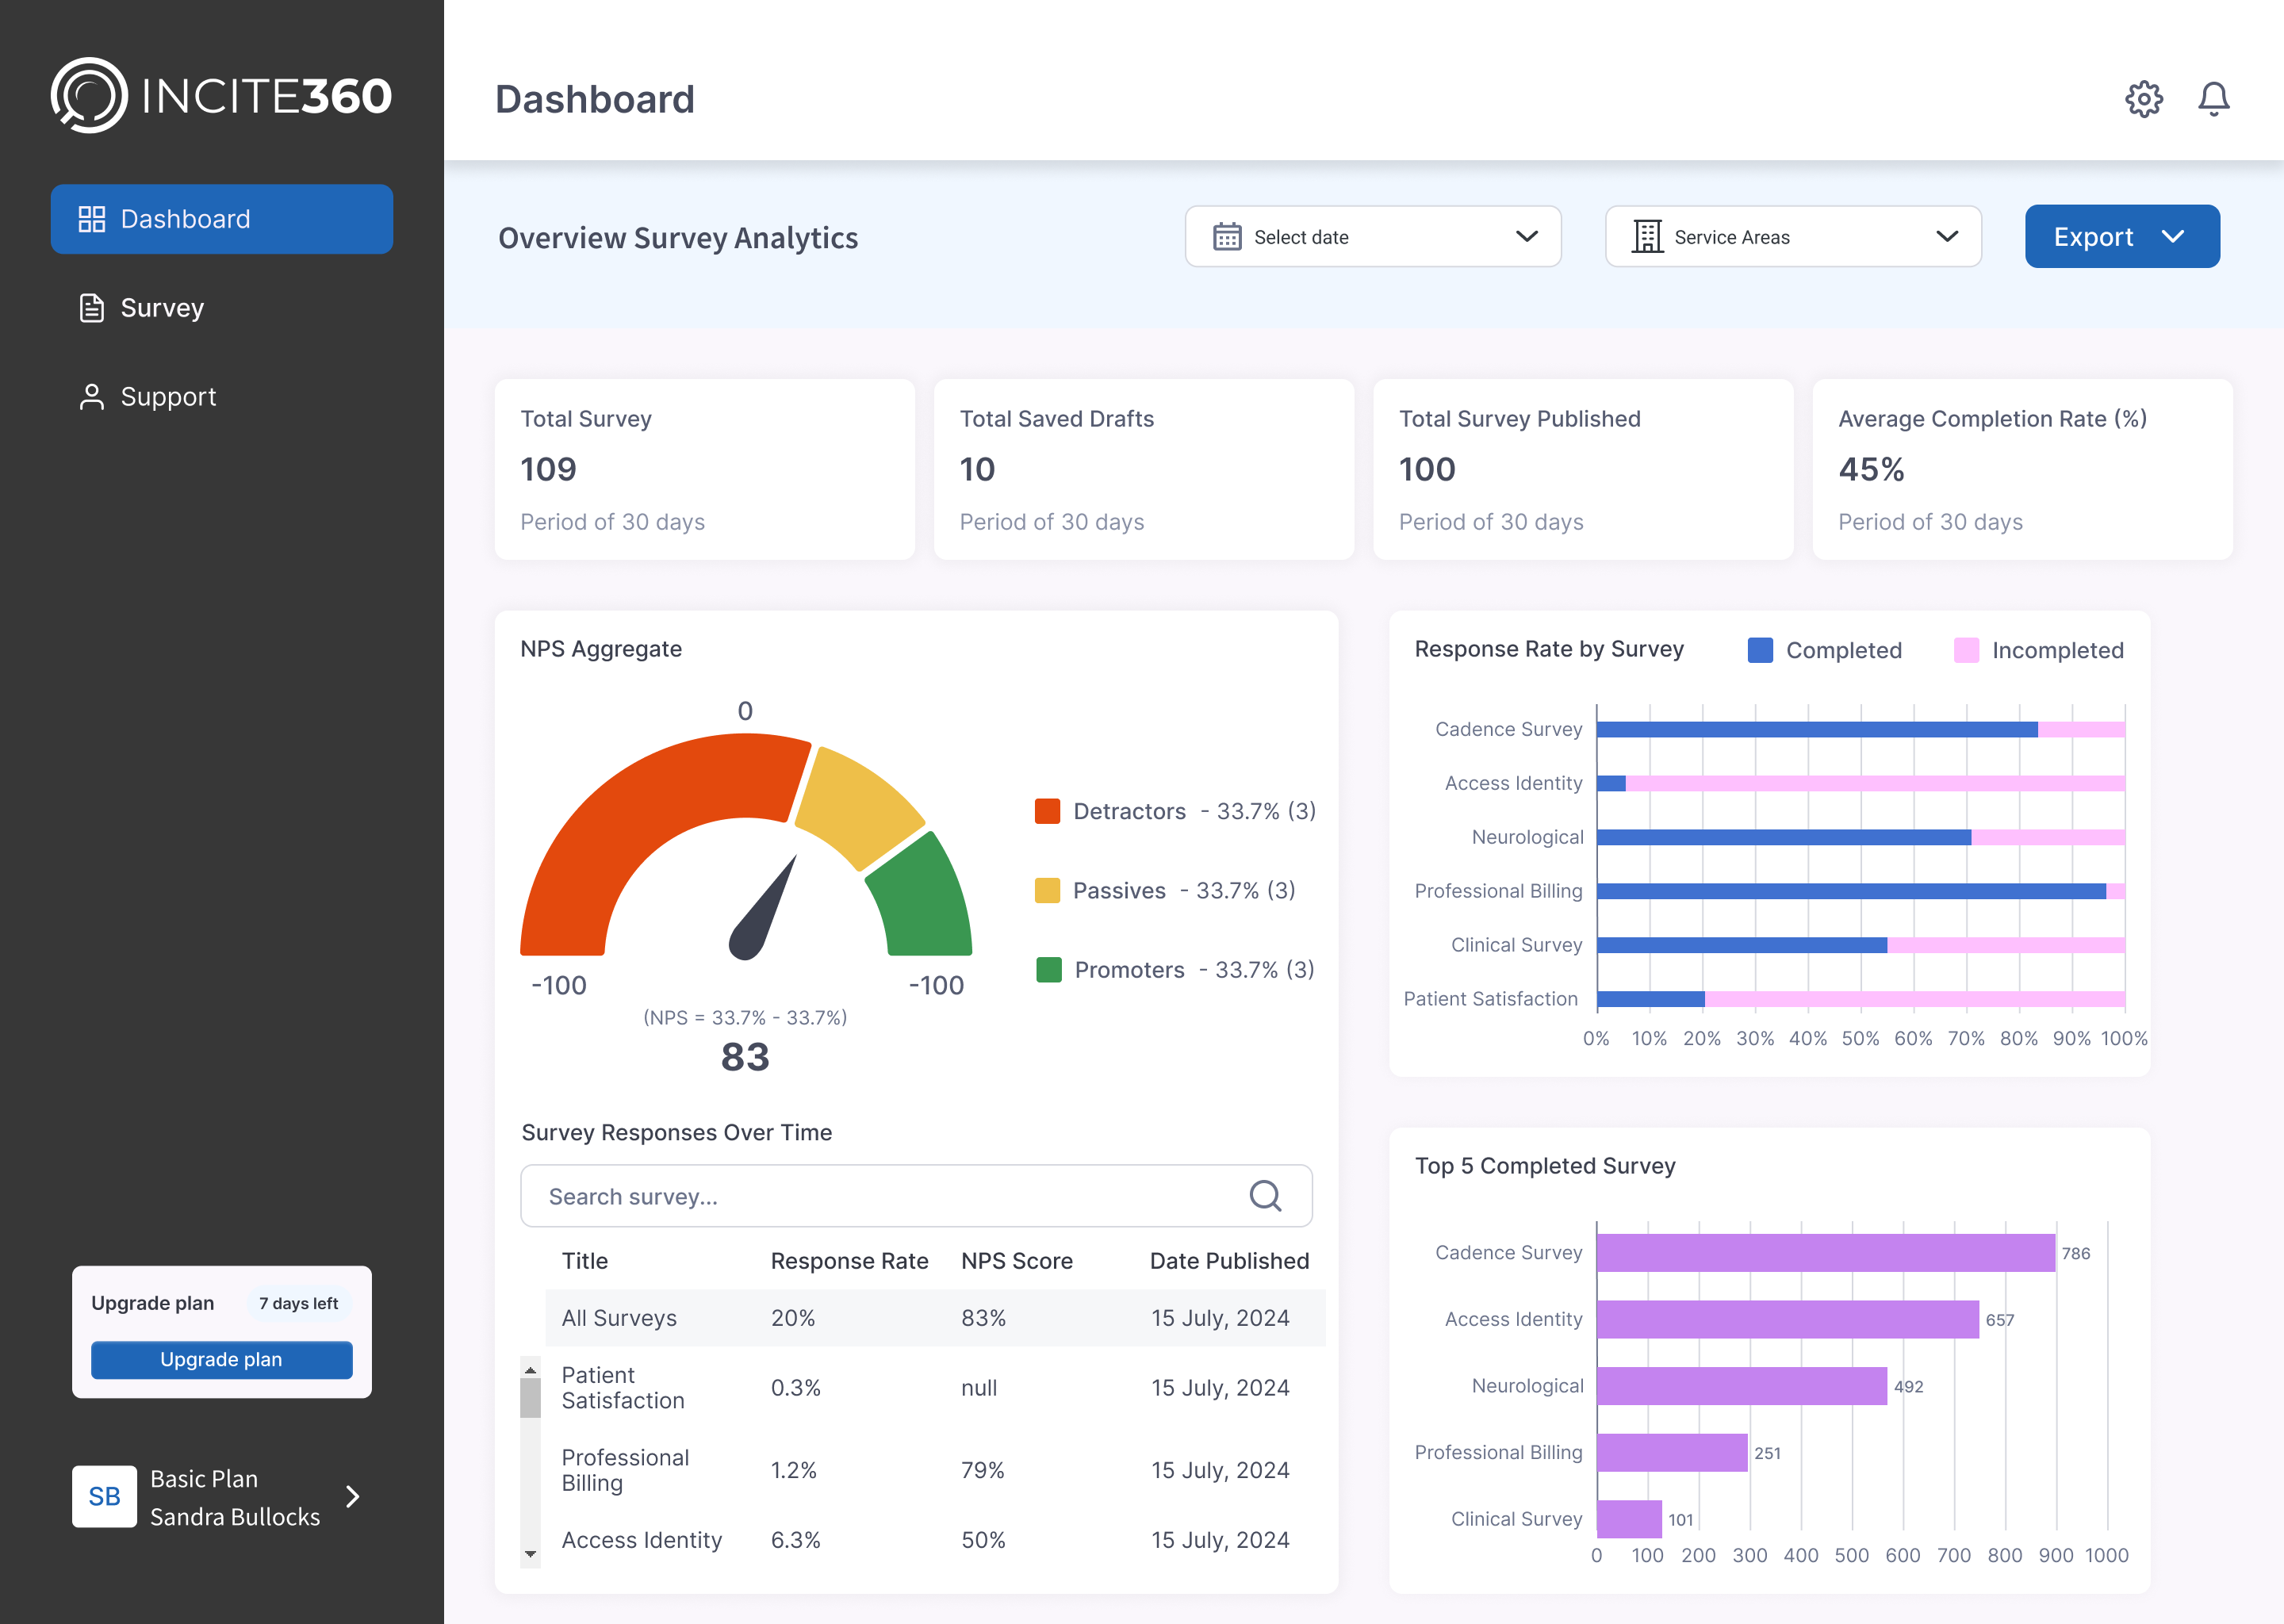Click the Promoters green color swatch
Image resolution: width=2284 pixels, height=1624 pixels.
coord(1048,970)
